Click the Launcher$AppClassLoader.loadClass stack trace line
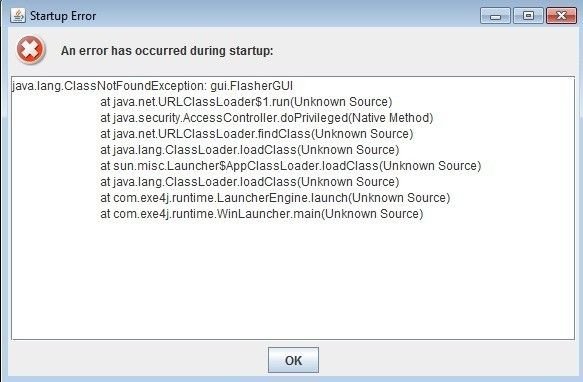 (x=291, y=166)
